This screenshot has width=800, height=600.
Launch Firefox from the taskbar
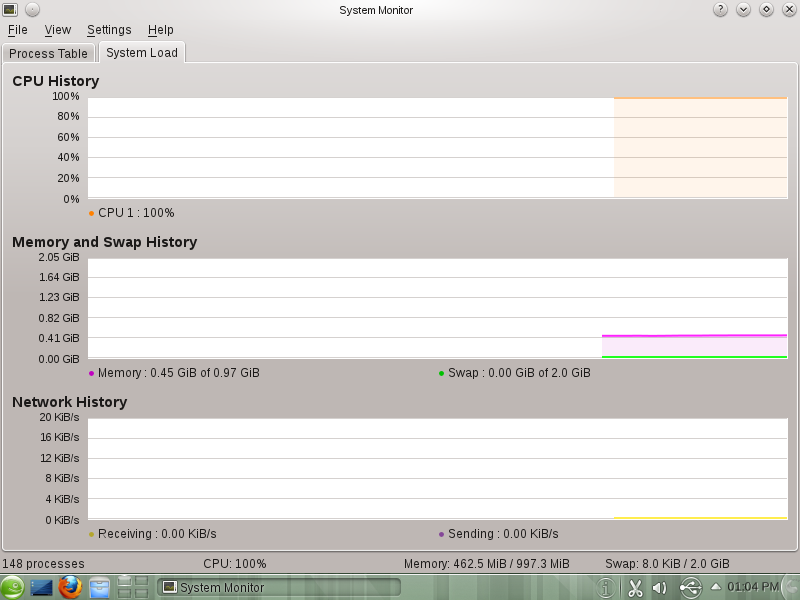click(70, 587)
